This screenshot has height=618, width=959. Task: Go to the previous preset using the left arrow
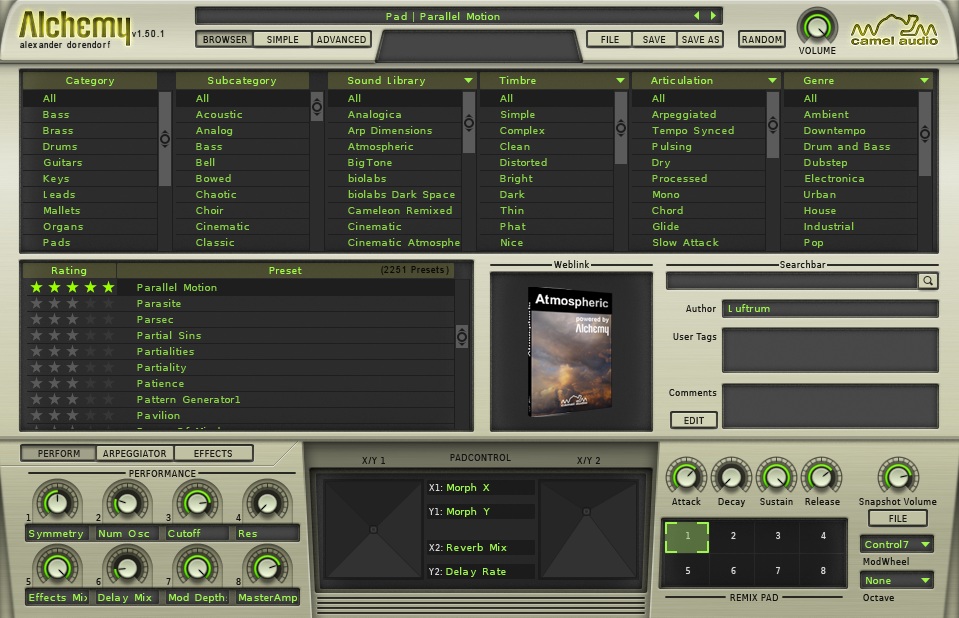click(697, 16)
